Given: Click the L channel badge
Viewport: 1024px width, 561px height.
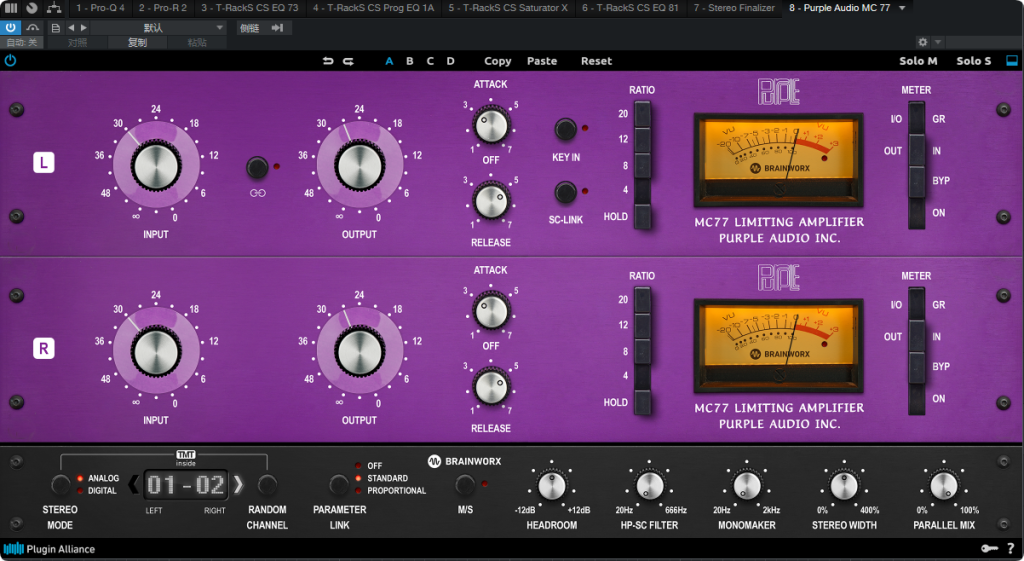Looking at the screenshot, I should [44, 163].
